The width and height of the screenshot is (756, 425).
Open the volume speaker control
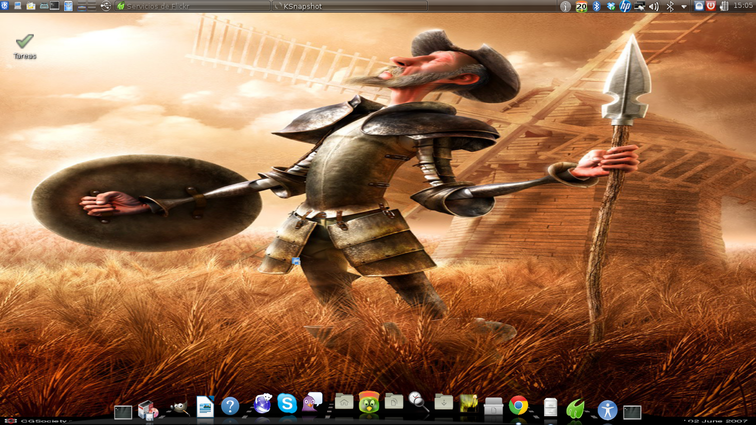(654, 6)
